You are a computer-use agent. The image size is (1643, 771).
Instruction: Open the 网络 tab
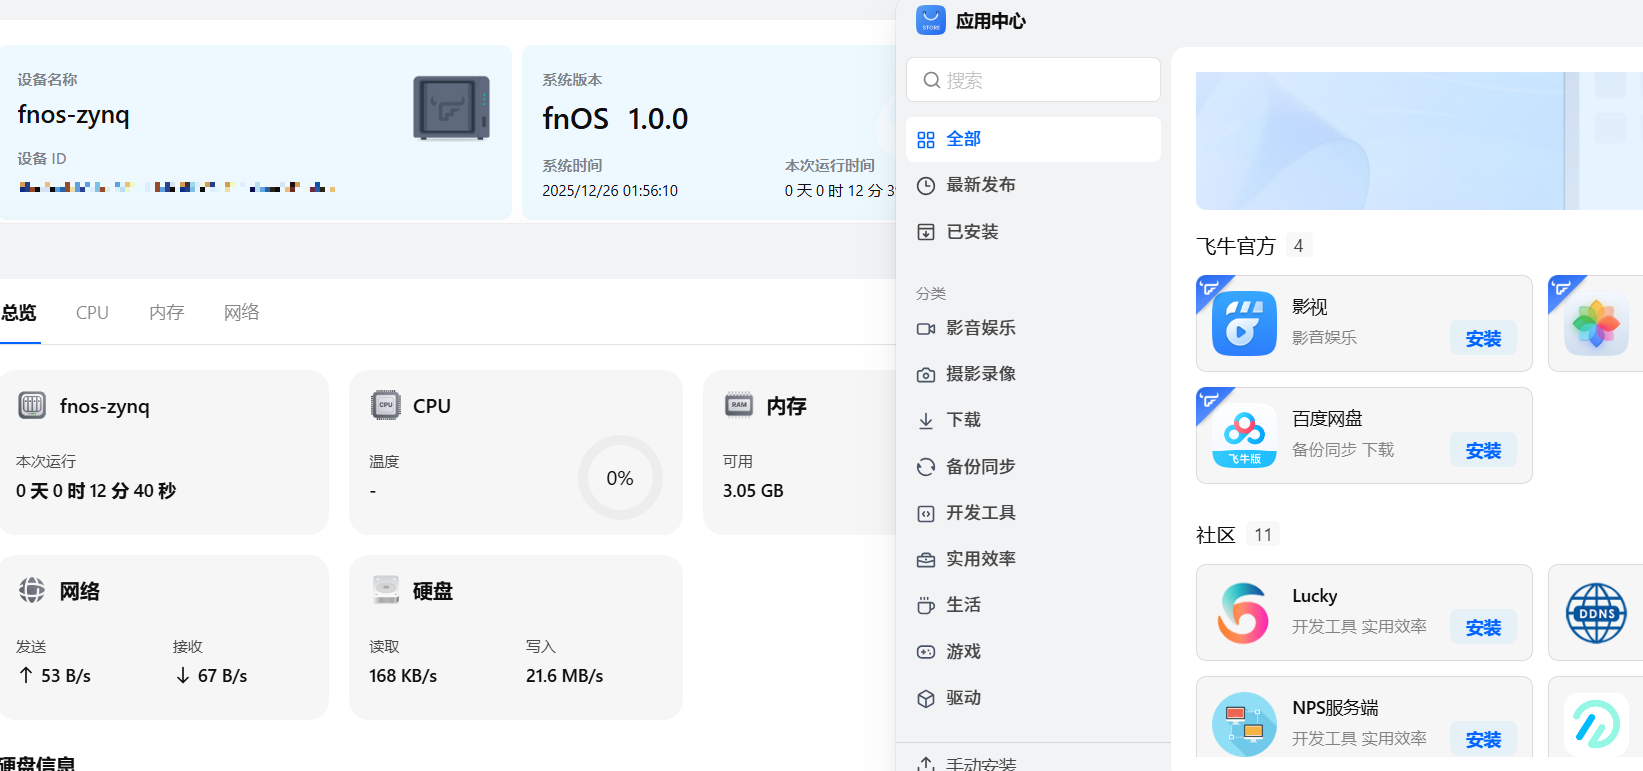[x=241, y=313]
